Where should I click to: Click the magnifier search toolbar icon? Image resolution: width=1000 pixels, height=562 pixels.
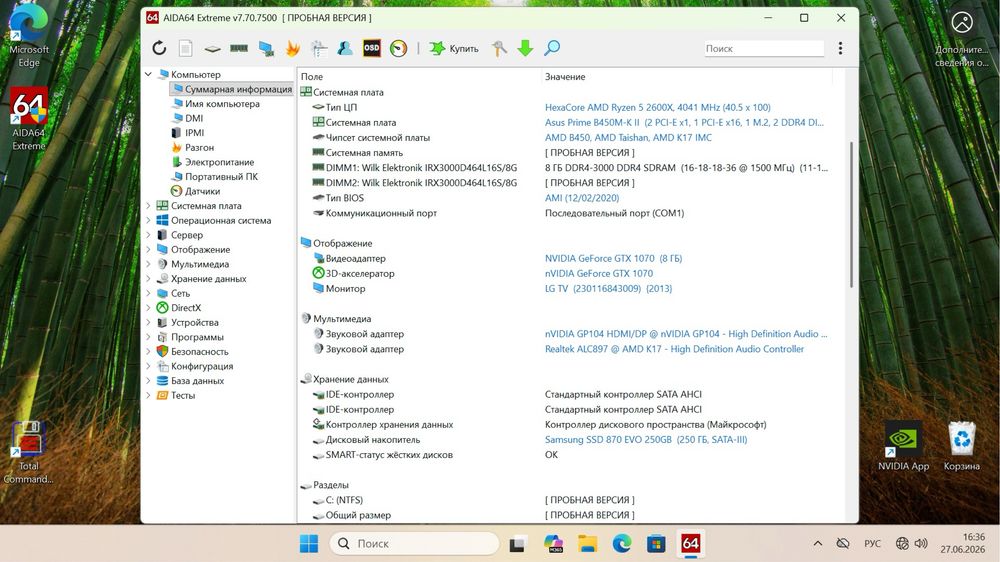tap(552, 48)
